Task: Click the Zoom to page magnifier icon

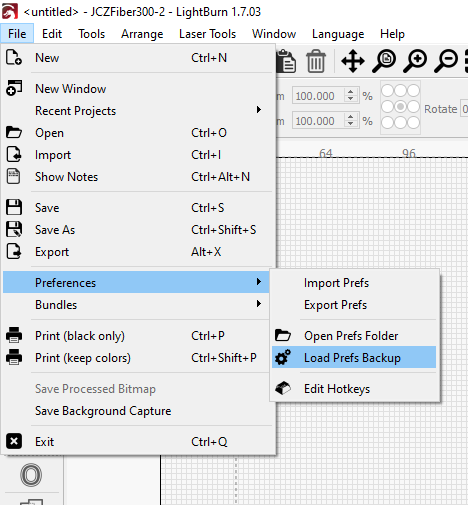Action: [x=384, y=61]
